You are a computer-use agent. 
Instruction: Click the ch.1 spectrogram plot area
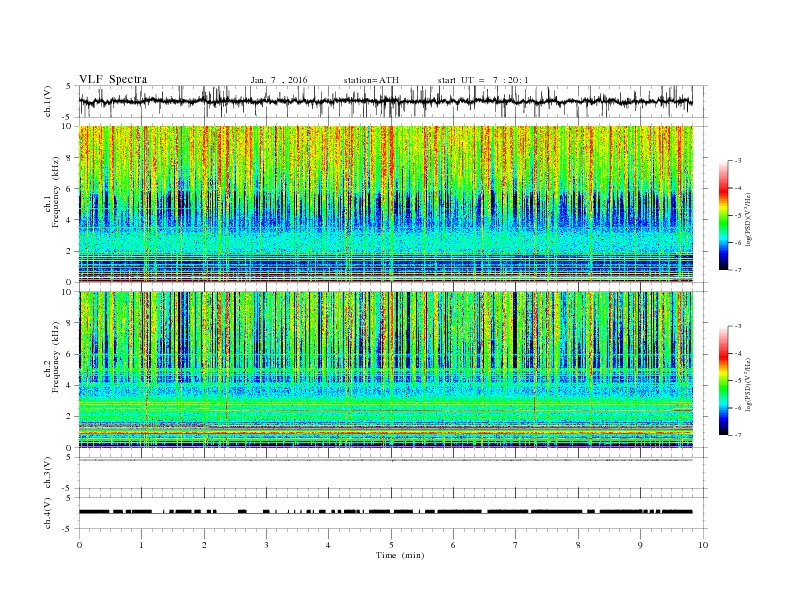pyautogui.click(x=386, y=204)
